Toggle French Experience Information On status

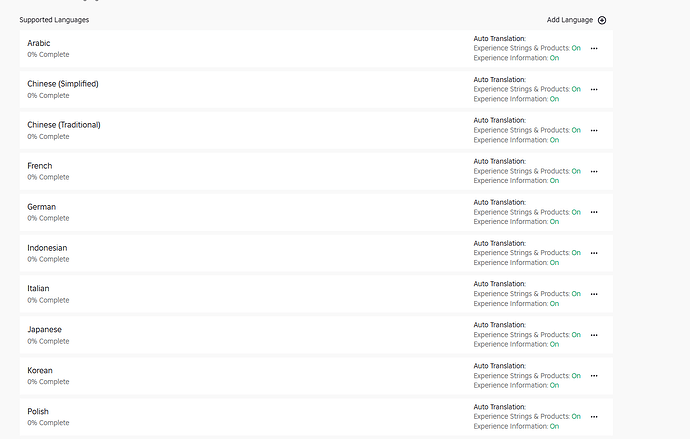click(554, 181)
